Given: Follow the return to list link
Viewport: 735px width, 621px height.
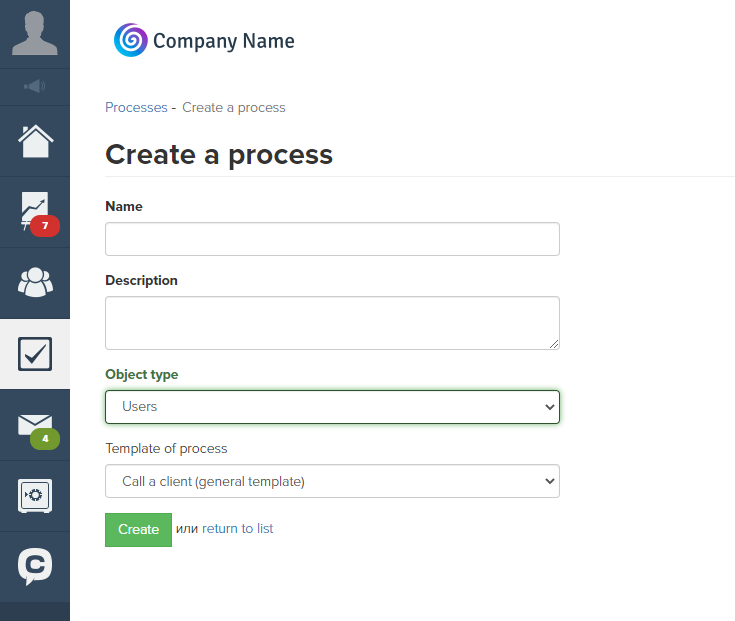Looking at the screenshot, I should pyautogui.click(x=238, y=529).
